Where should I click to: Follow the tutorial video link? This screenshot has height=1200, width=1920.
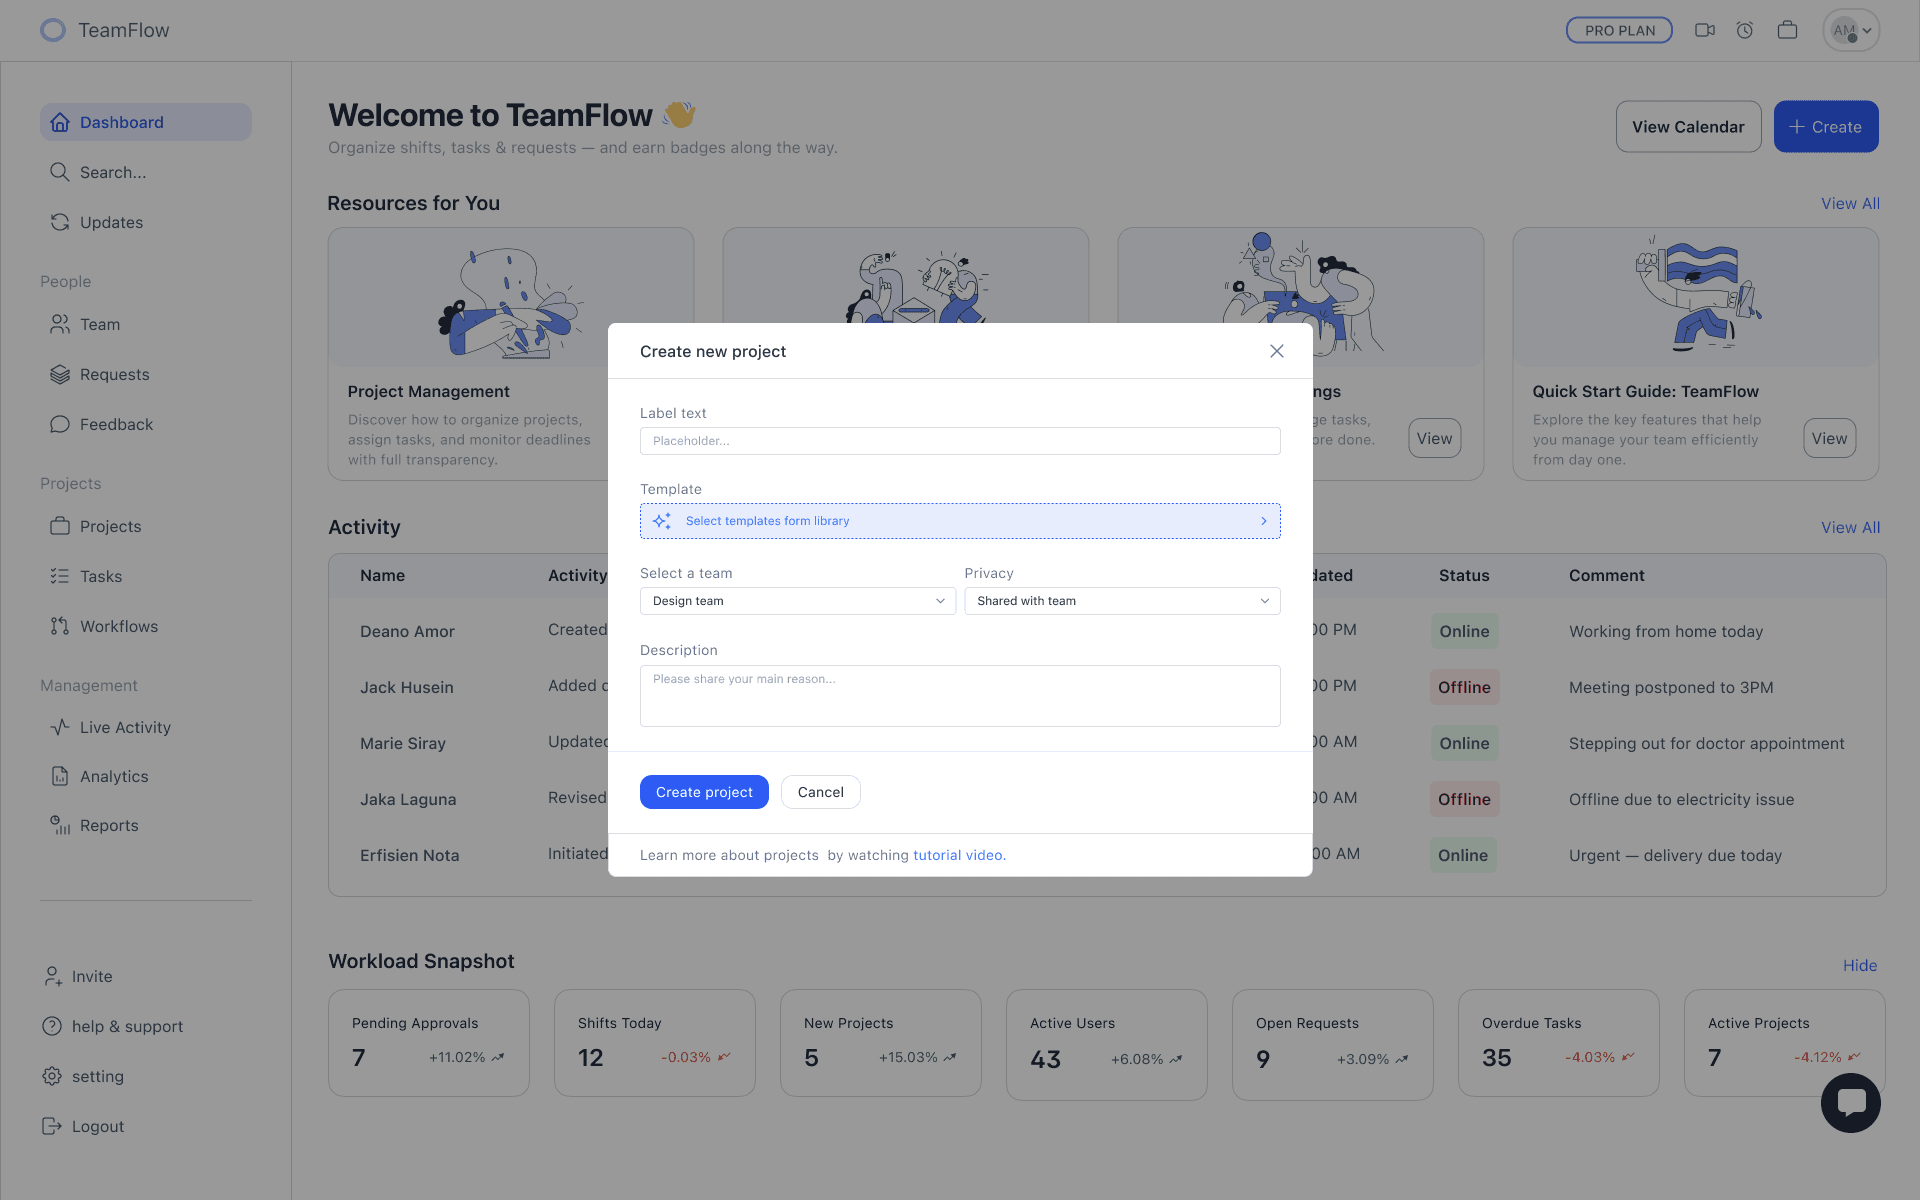coord(958,855)
